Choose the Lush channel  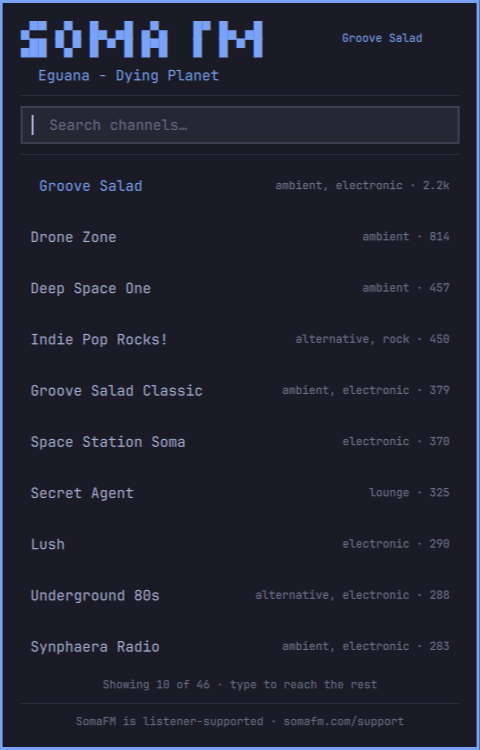point(240,544)
